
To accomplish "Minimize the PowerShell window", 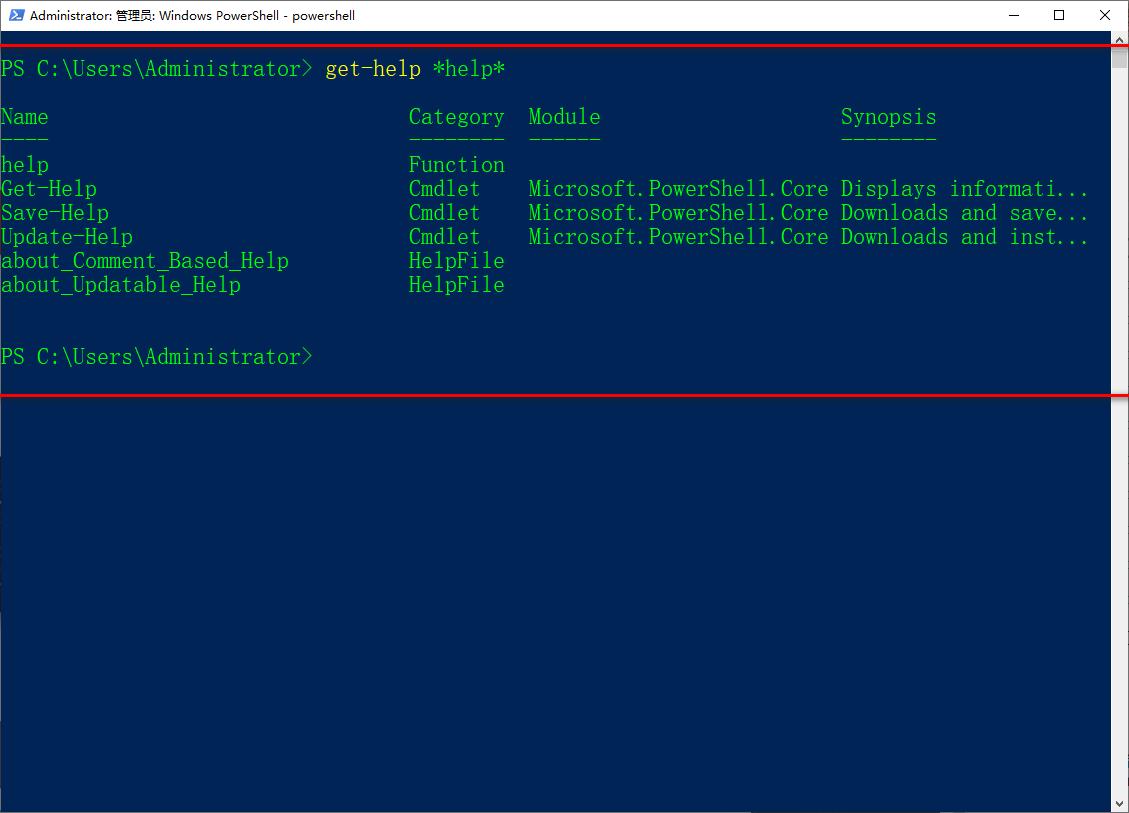I will (x=1014, y=15).
